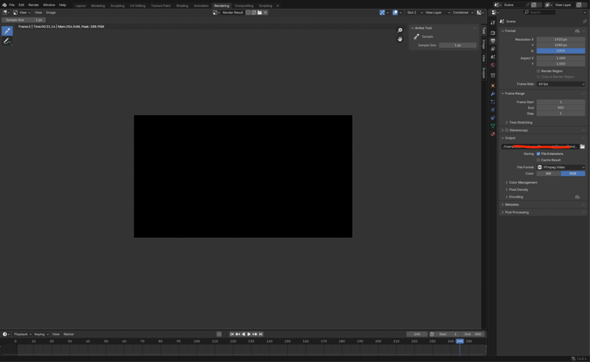Toggle the preview range clock icon in the timeline
Screen dimensions: 590x362
coord(432,334)
